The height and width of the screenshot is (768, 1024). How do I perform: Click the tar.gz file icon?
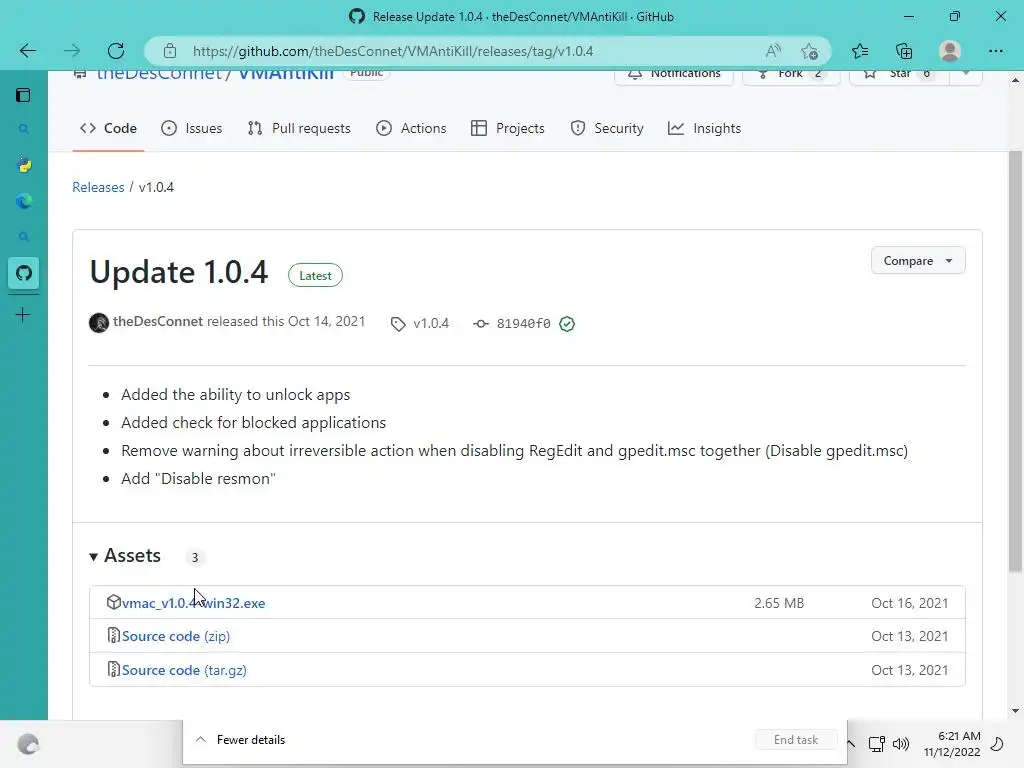[114, 669]
